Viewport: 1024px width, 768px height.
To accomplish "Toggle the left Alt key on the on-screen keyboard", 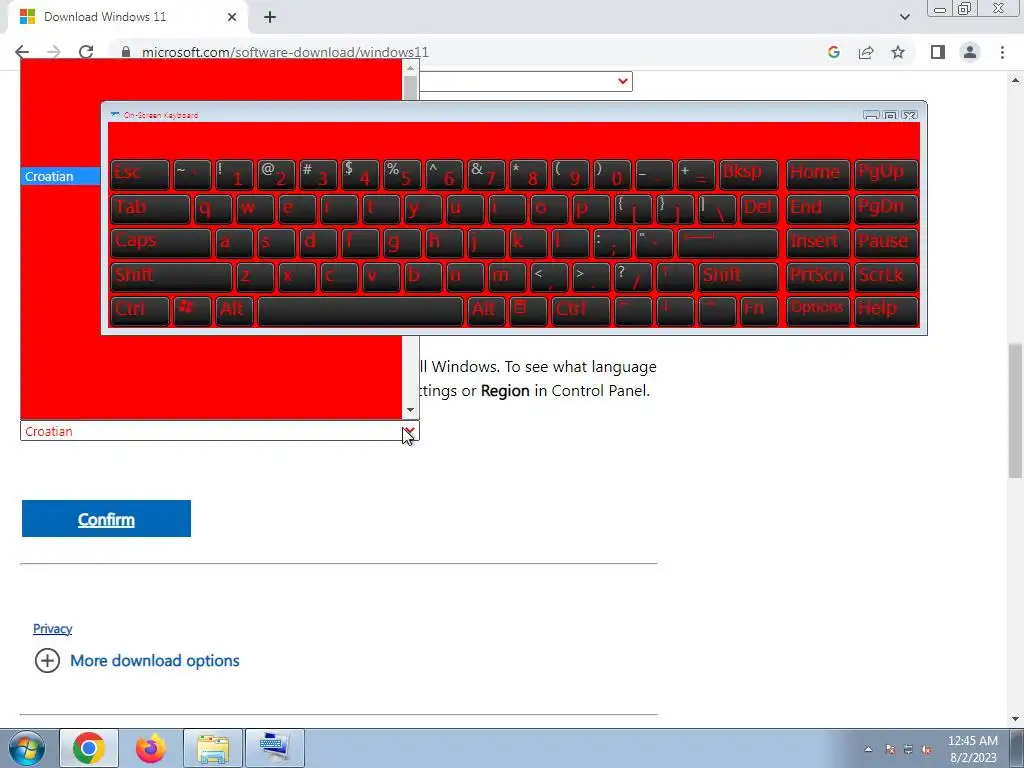I will tap(234, 310).
